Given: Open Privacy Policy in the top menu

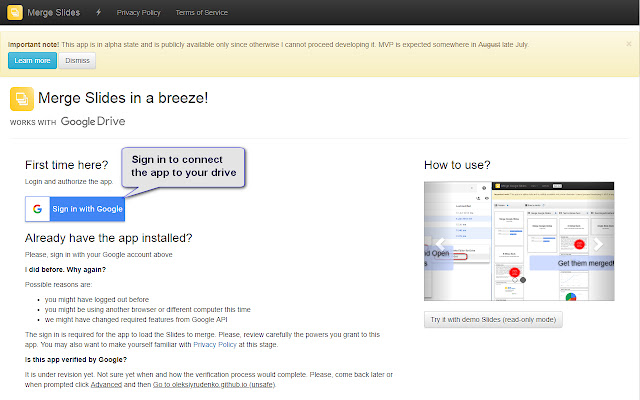Looking at the screenshot, I should click(138, 13).
